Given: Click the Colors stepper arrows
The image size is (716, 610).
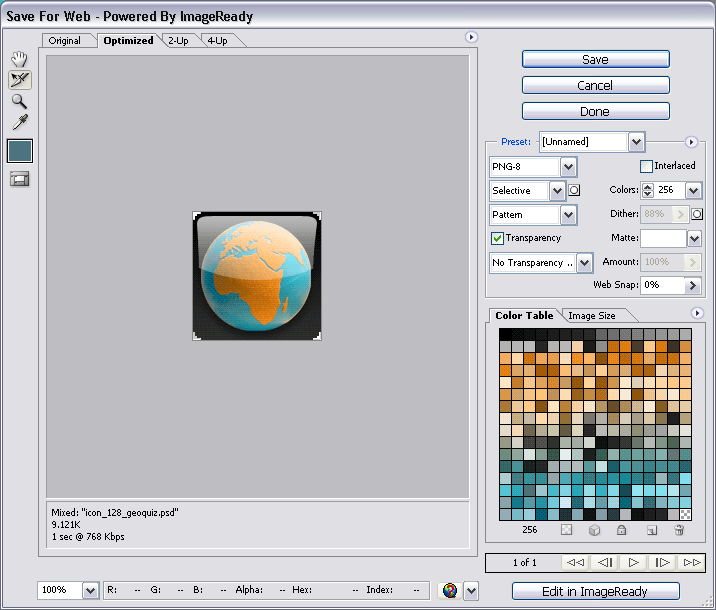Looking at the screenshot, I should click(x=648, y=190).
